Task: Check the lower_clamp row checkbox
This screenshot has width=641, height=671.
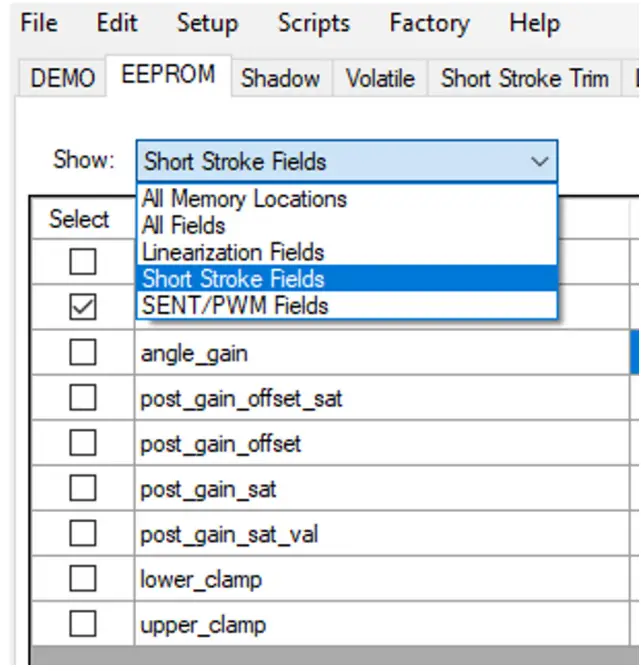Action: point(83,579)
